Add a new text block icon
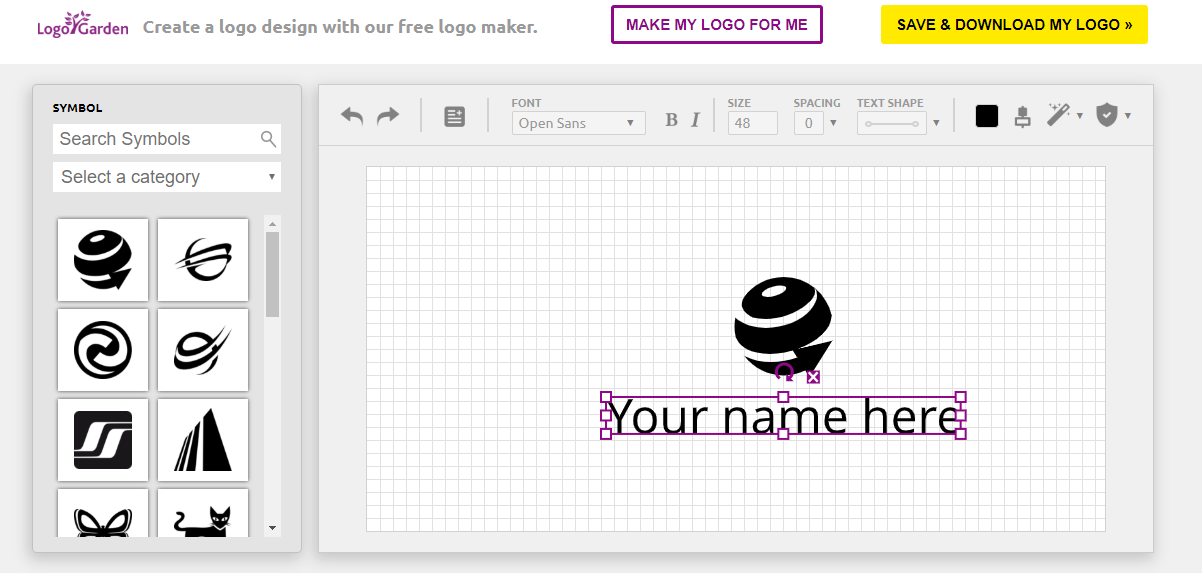The width and height of the screenshot is (1202, 574). coord(454,117)
